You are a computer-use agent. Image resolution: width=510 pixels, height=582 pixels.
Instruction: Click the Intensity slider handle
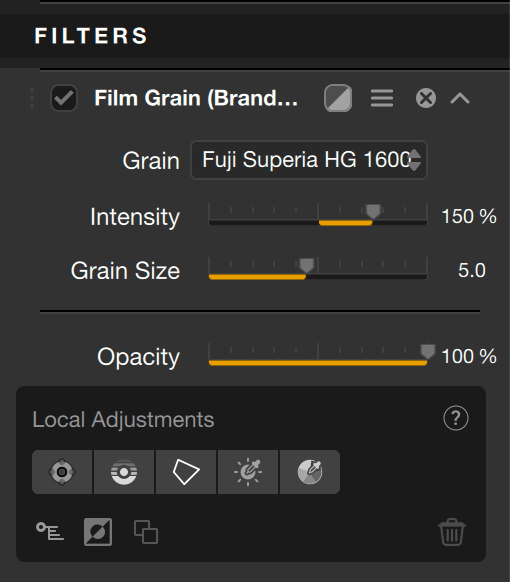(x=373, y=211)
